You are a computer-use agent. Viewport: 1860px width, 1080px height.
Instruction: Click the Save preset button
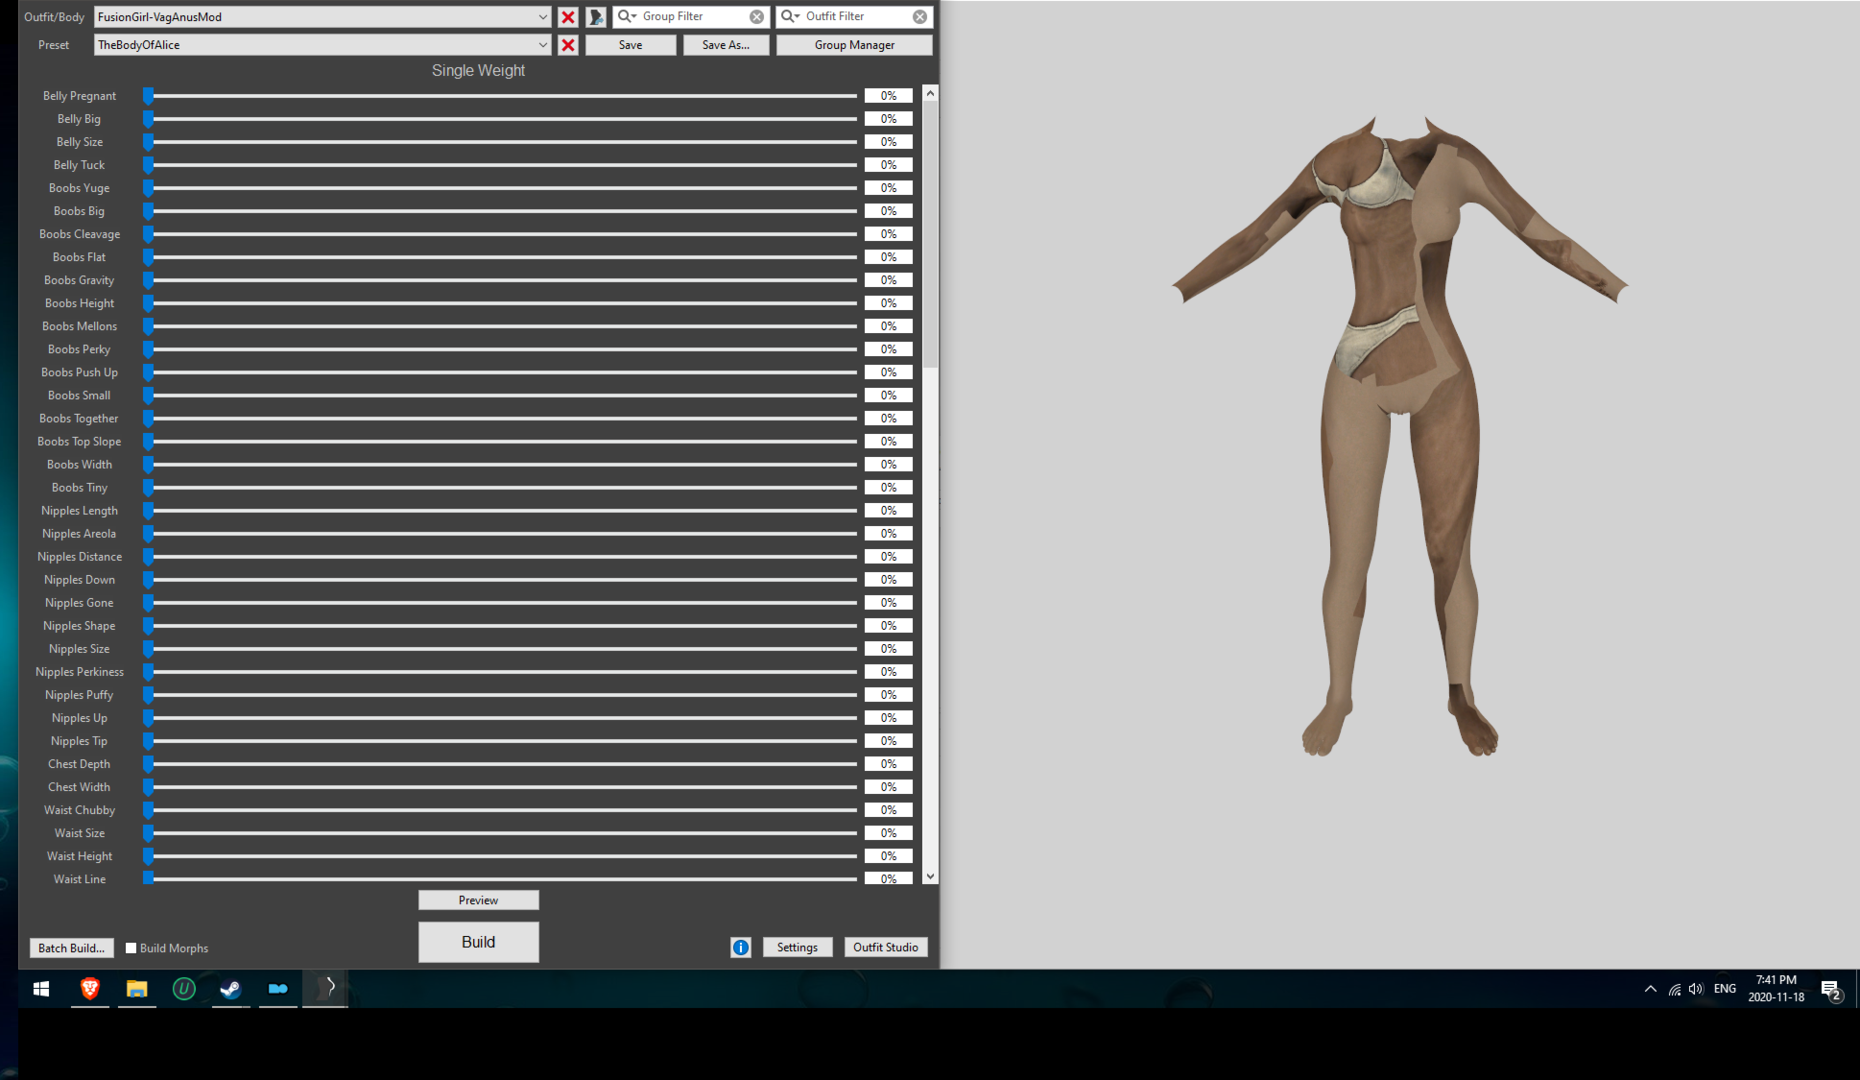(630, 45)
